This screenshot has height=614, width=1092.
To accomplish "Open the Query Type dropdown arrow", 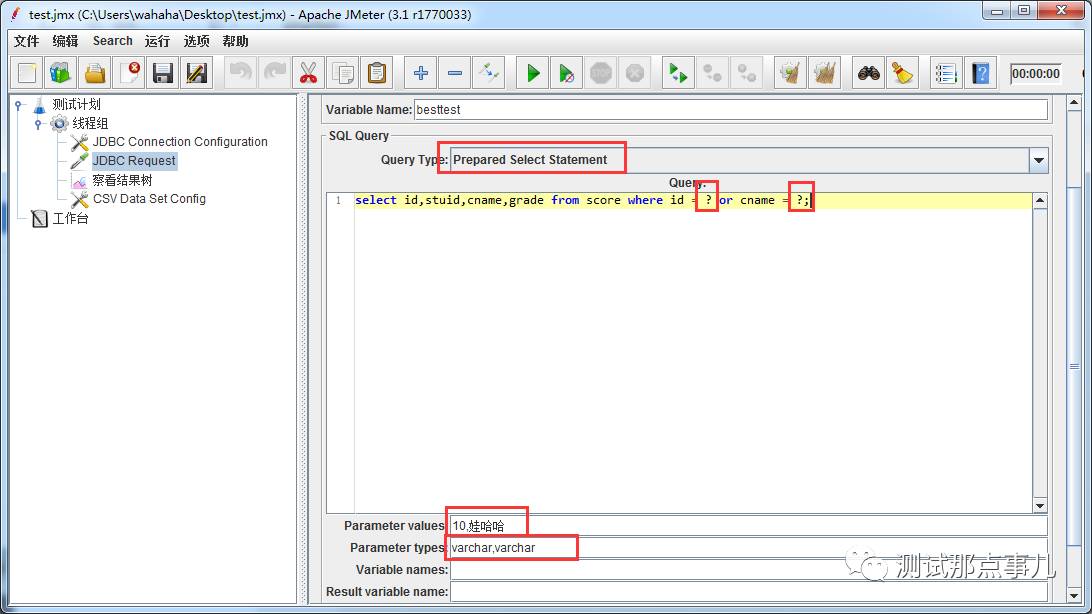I will click(x=1038, y=160).
